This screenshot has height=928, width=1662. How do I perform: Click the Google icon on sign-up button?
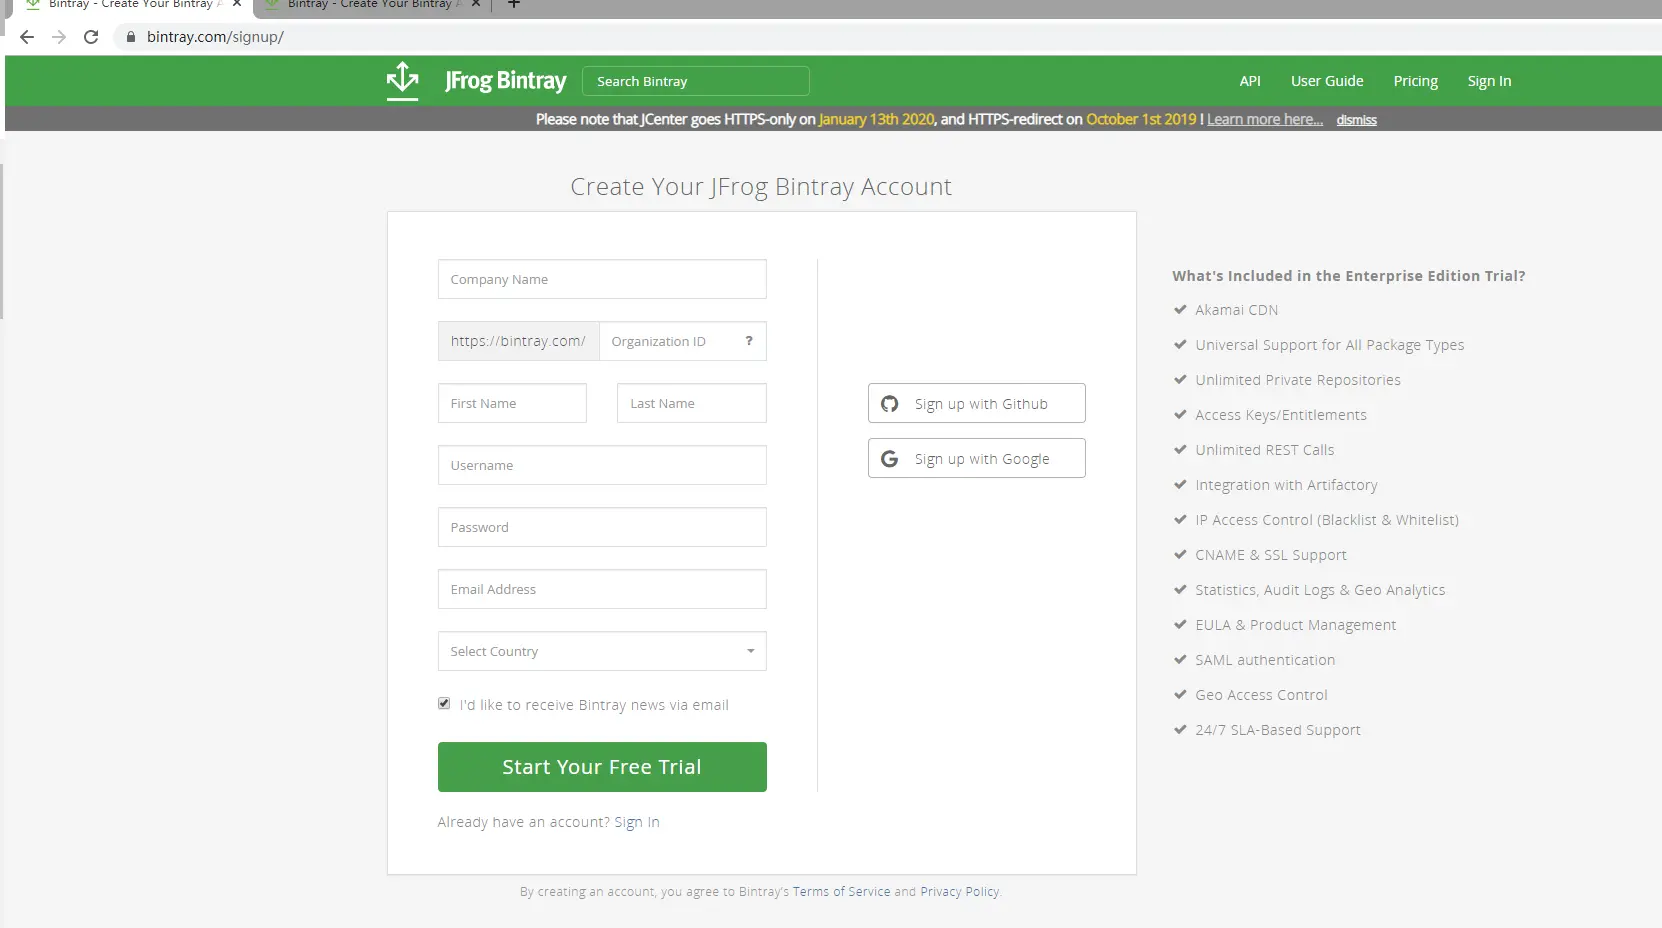[x=889, y=459]
